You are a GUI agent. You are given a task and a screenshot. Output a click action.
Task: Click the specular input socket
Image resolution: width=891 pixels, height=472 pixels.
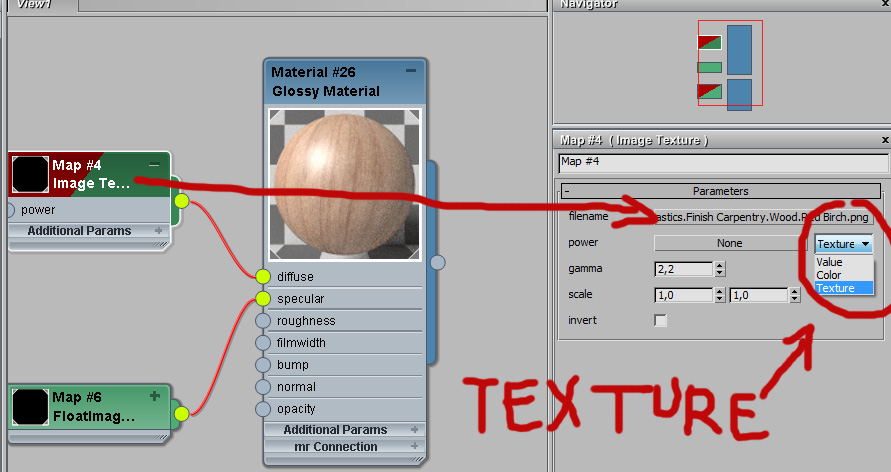click(263, 298)
